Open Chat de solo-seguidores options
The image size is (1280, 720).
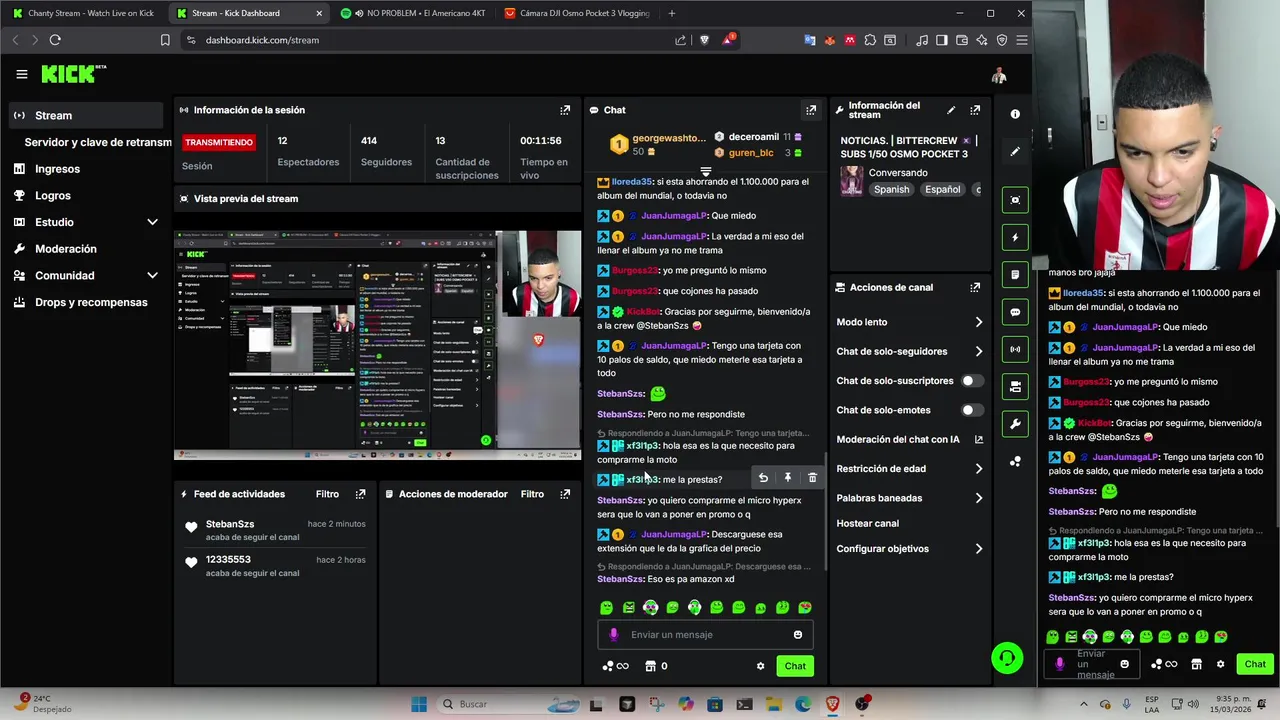(909, 351)
